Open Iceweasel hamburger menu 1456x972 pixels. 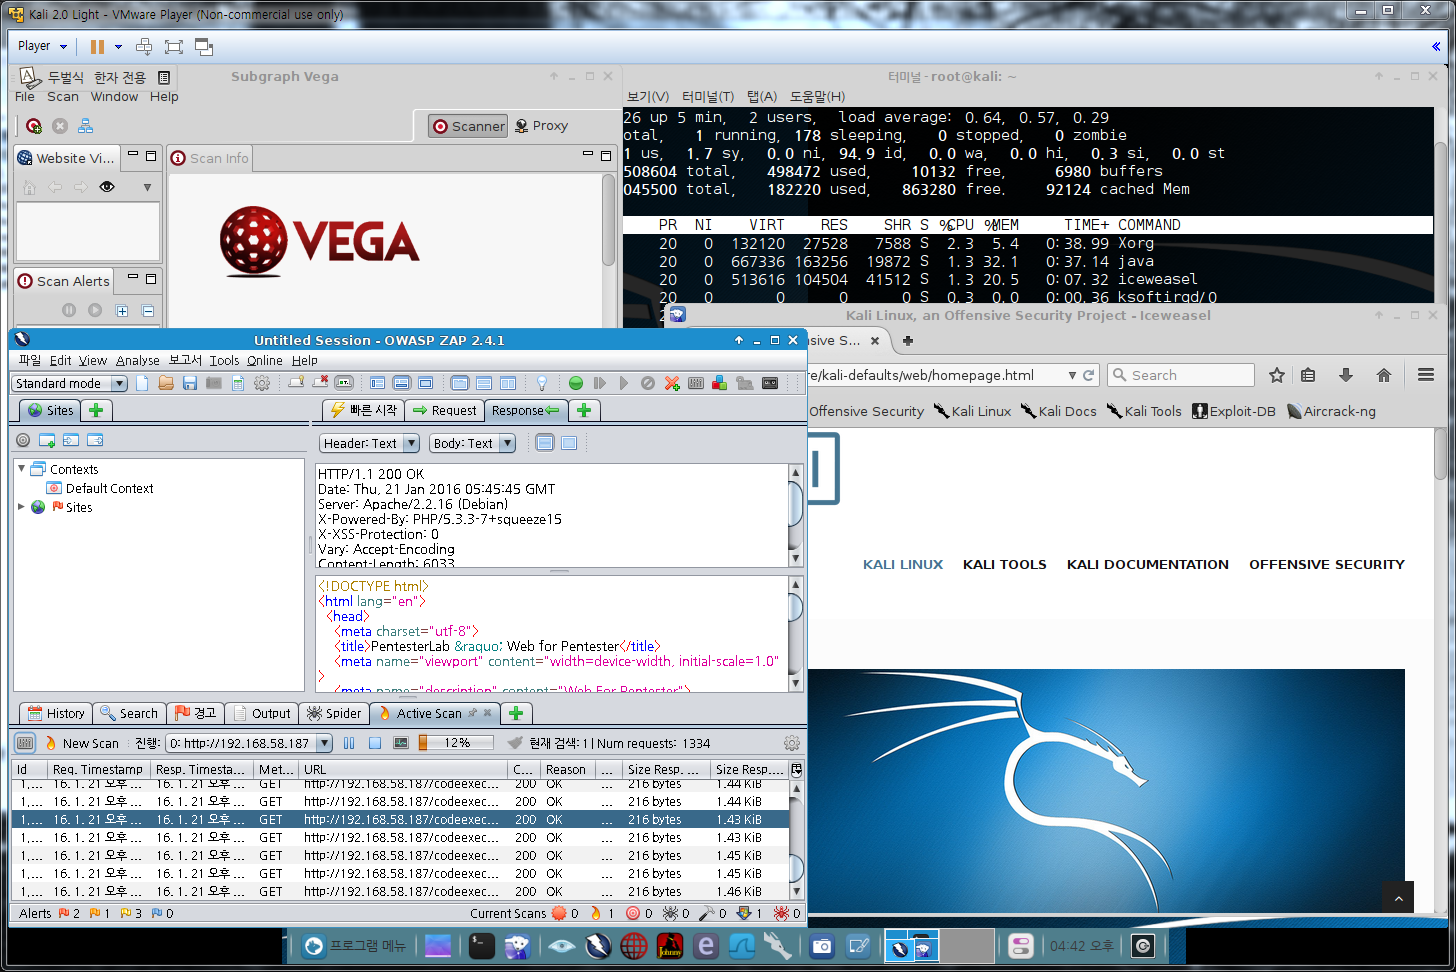1426,375
